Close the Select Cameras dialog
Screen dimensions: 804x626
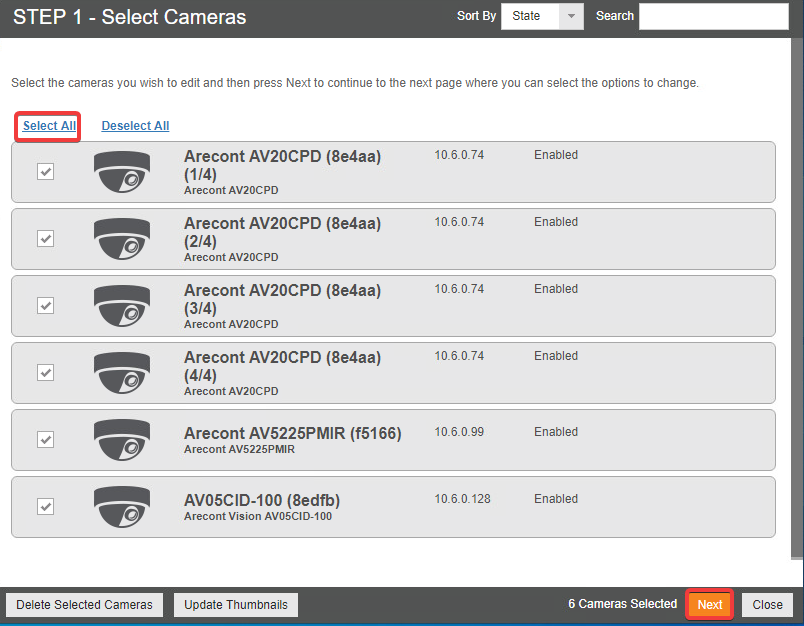coord(768,605)
